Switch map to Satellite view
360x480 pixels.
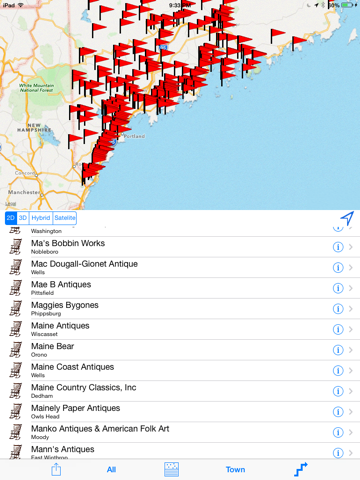click(x=65, y=218)
